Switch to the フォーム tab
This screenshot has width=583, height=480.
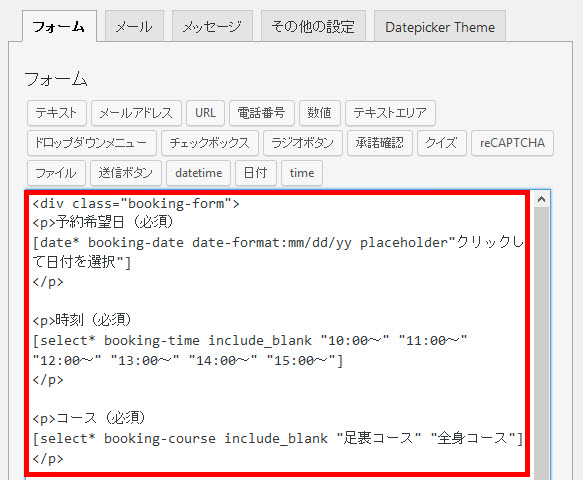click(x=59, y=26)
